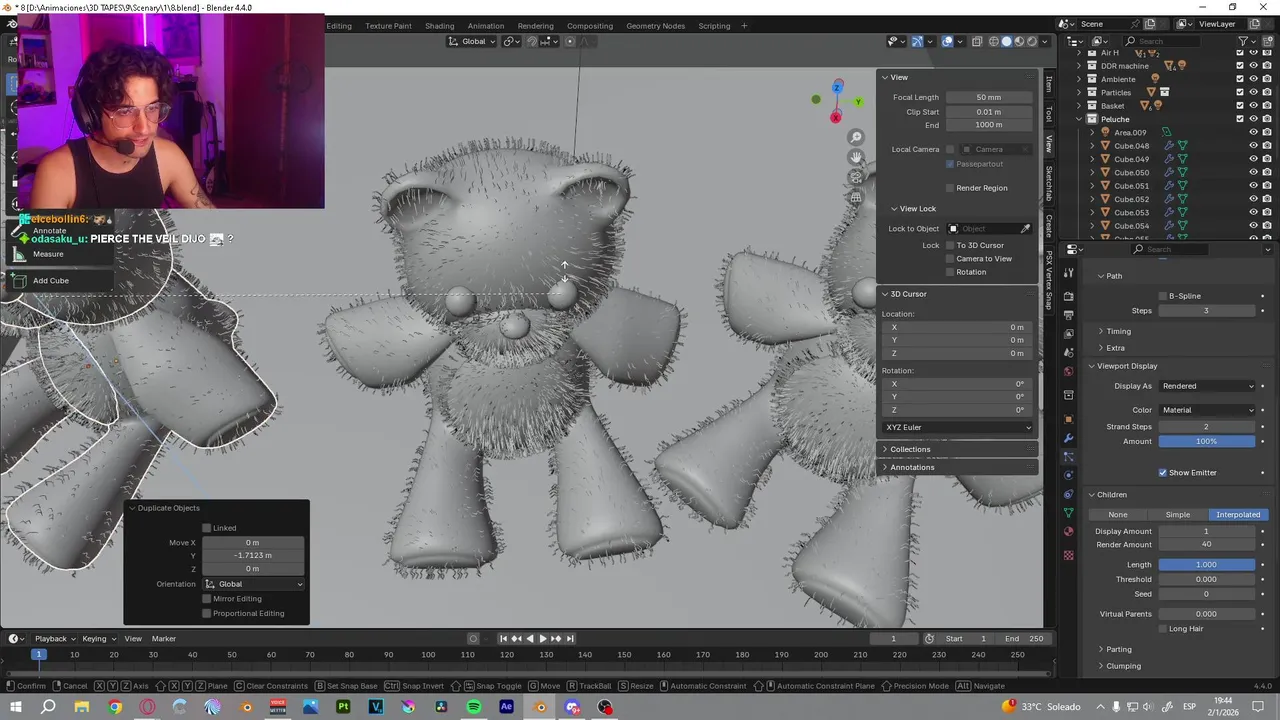Open the Object properties tab icon
Image resolution: width=1280 pixels, height=720 pixels.
1068,419
